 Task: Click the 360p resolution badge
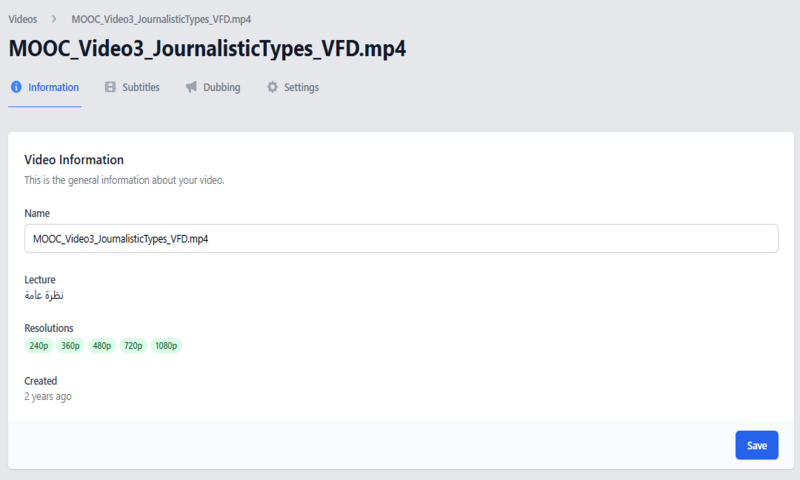pyautogui.click(x=70, y=346)
